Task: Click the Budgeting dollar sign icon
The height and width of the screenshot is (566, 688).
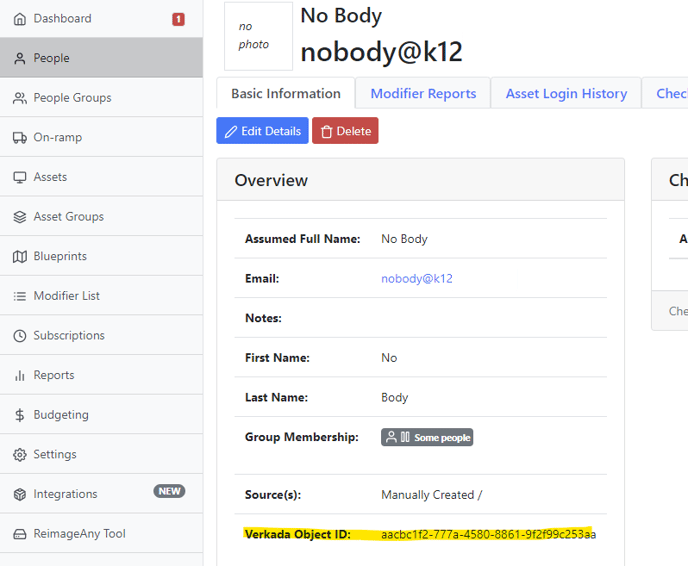Action: pyautogui.click(x=20, y=415)
